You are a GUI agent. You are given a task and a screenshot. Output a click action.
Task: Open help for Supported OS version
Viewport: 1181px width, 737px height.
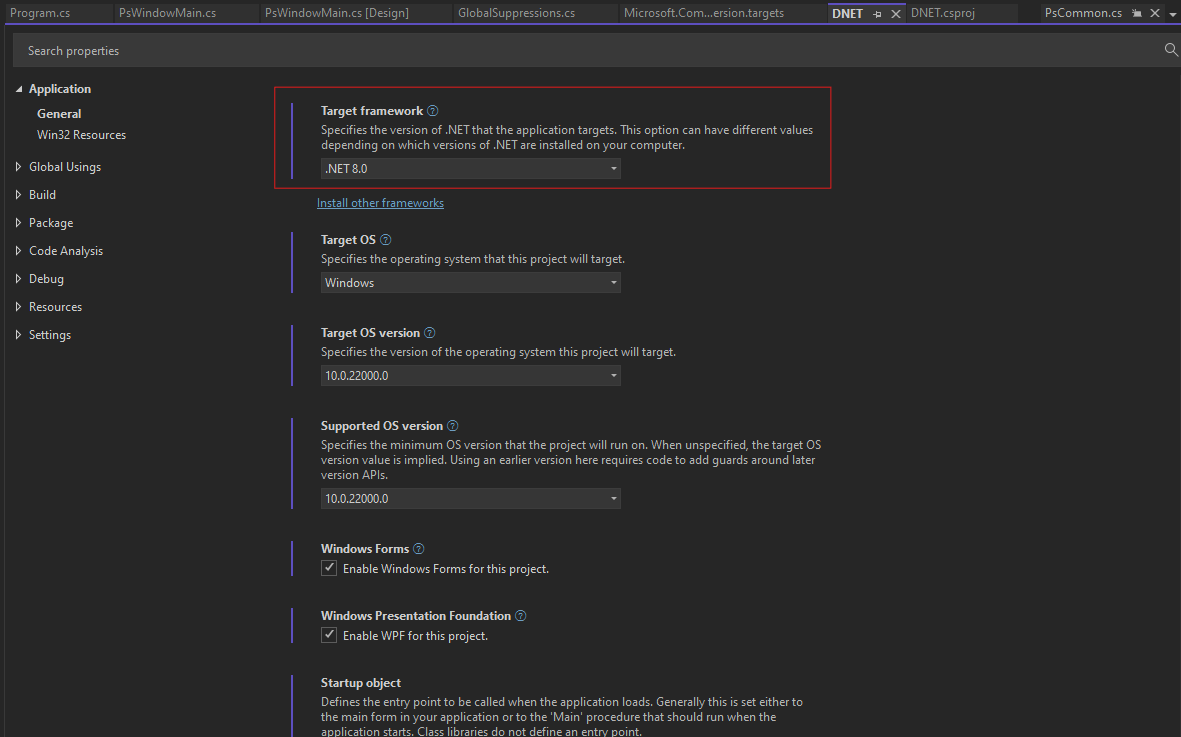[453, 425]
